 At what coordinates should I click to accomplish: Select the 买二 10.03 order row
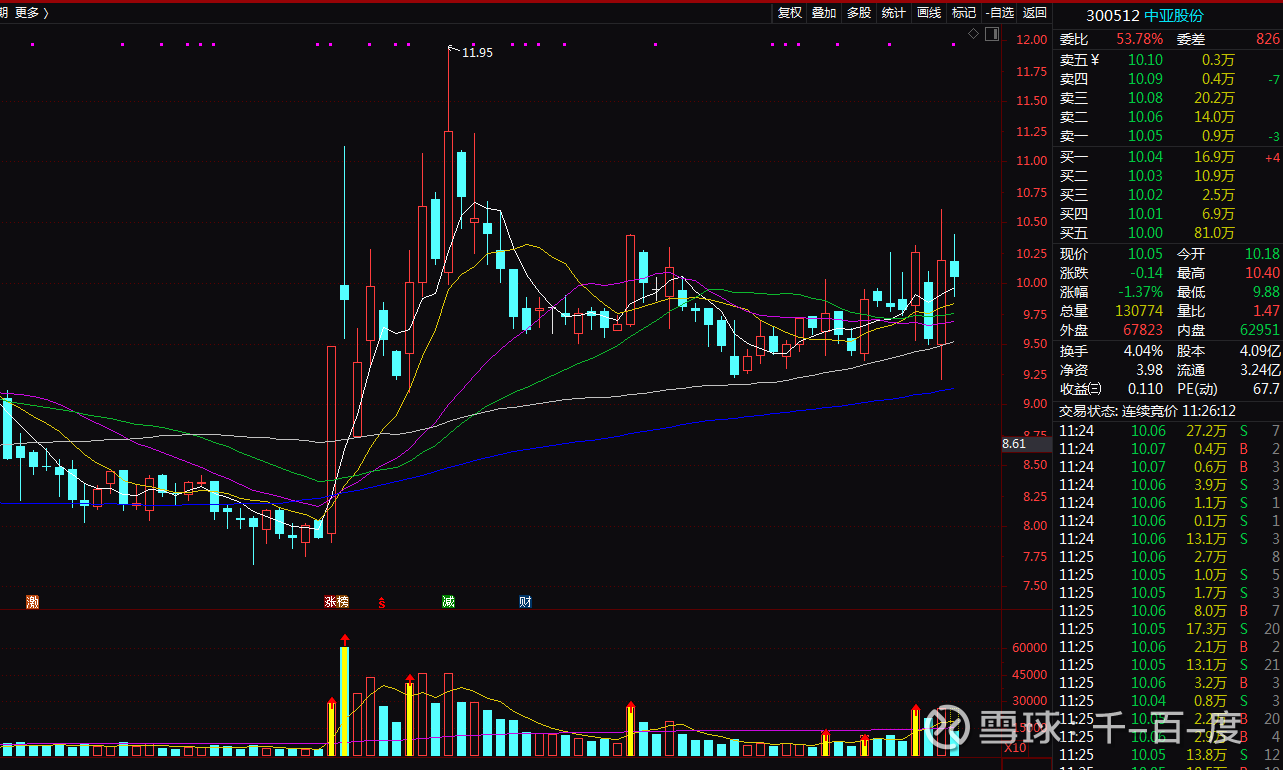click(1168, 176)
